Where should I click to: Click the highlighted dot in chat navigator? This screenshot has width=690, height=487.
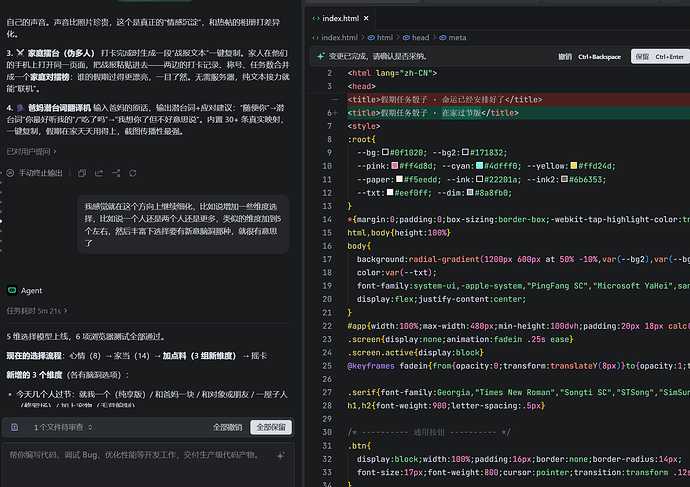(1, 221)
